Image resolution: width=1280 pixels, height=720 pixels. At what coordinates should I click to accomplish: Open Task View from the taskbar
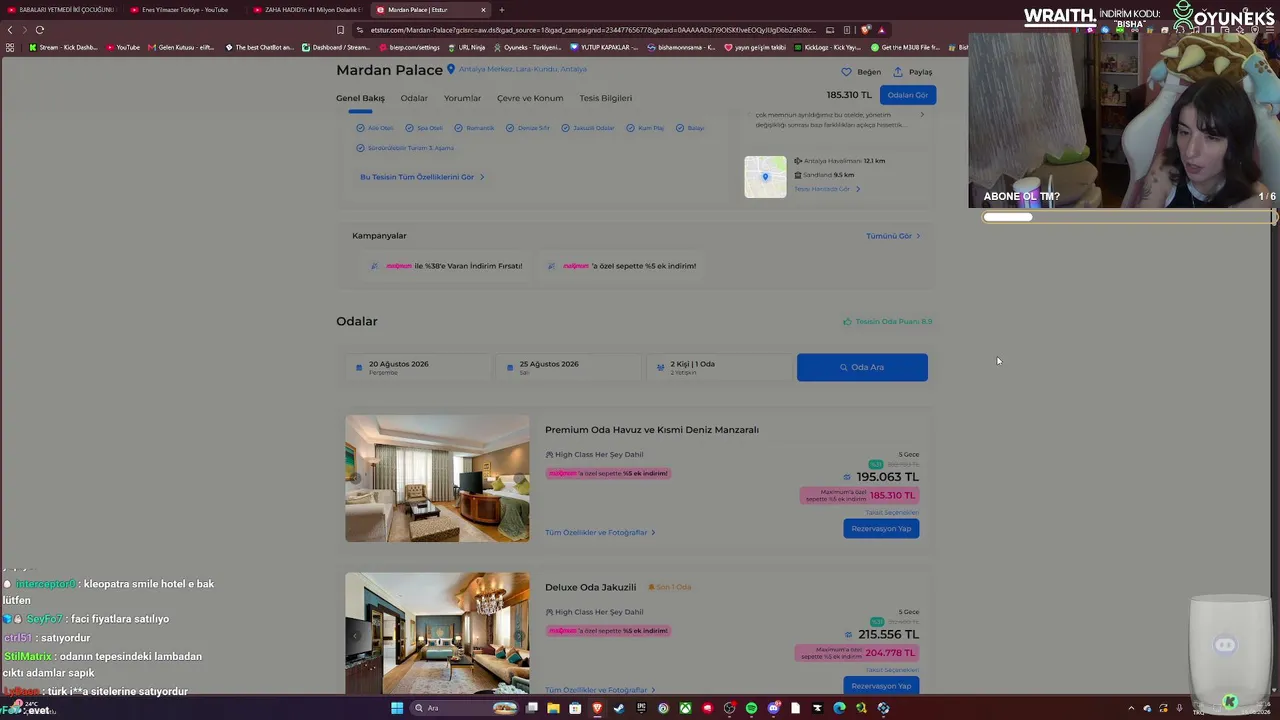click(x=532, y=708)
